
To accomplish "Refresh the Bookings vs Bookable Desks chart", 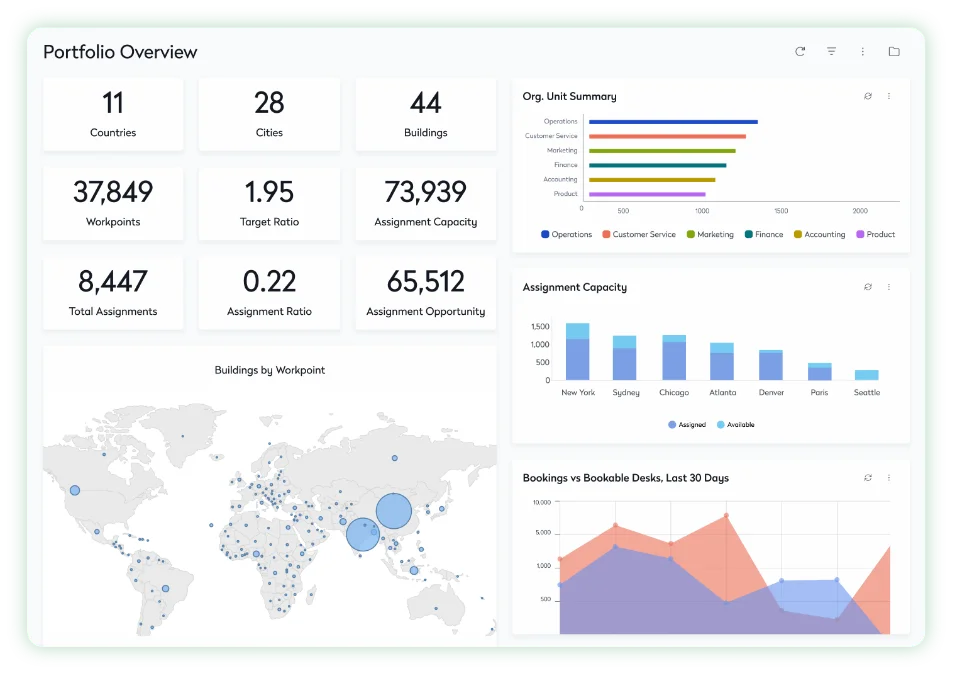I will click(868, 478).
